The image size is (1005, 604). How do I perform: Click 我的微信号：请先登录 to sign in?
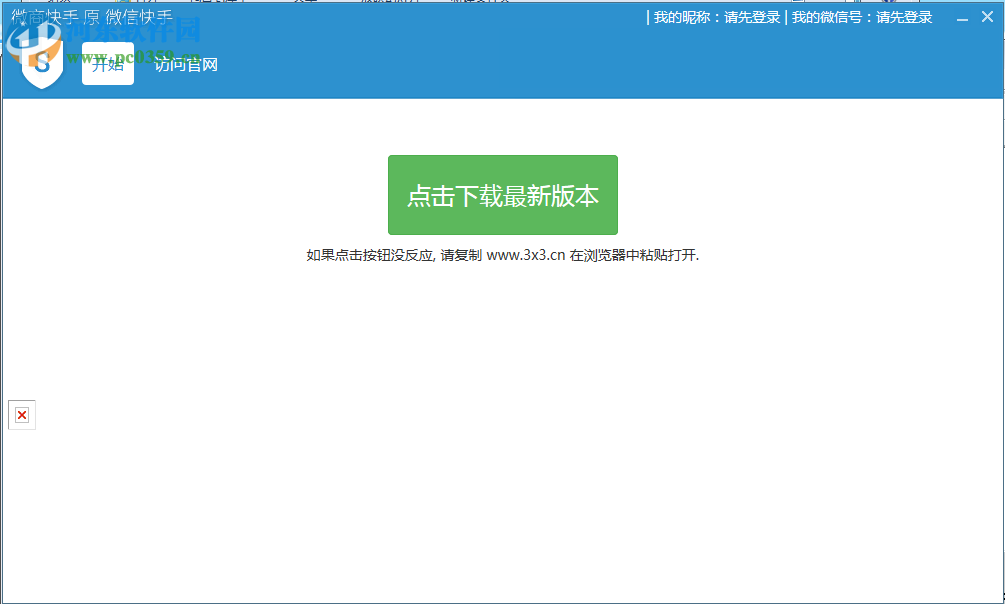pyautogui.click(x=862, y=17)
